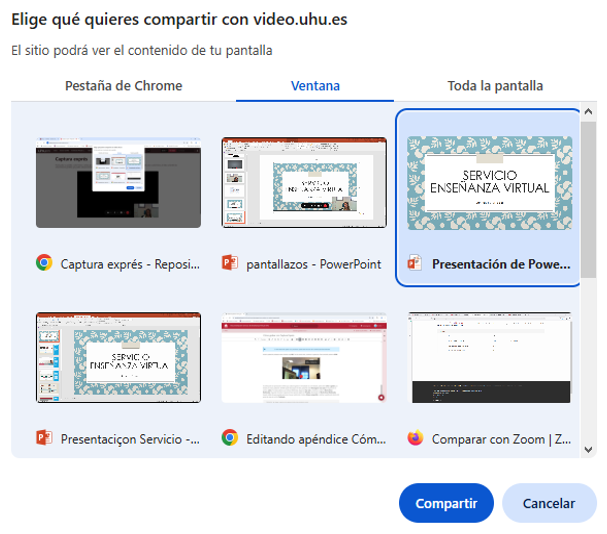Switch to the Toda la pantalla tab
Image resolution: width=607 pixels, height=534 pixels.
point(495,86)
